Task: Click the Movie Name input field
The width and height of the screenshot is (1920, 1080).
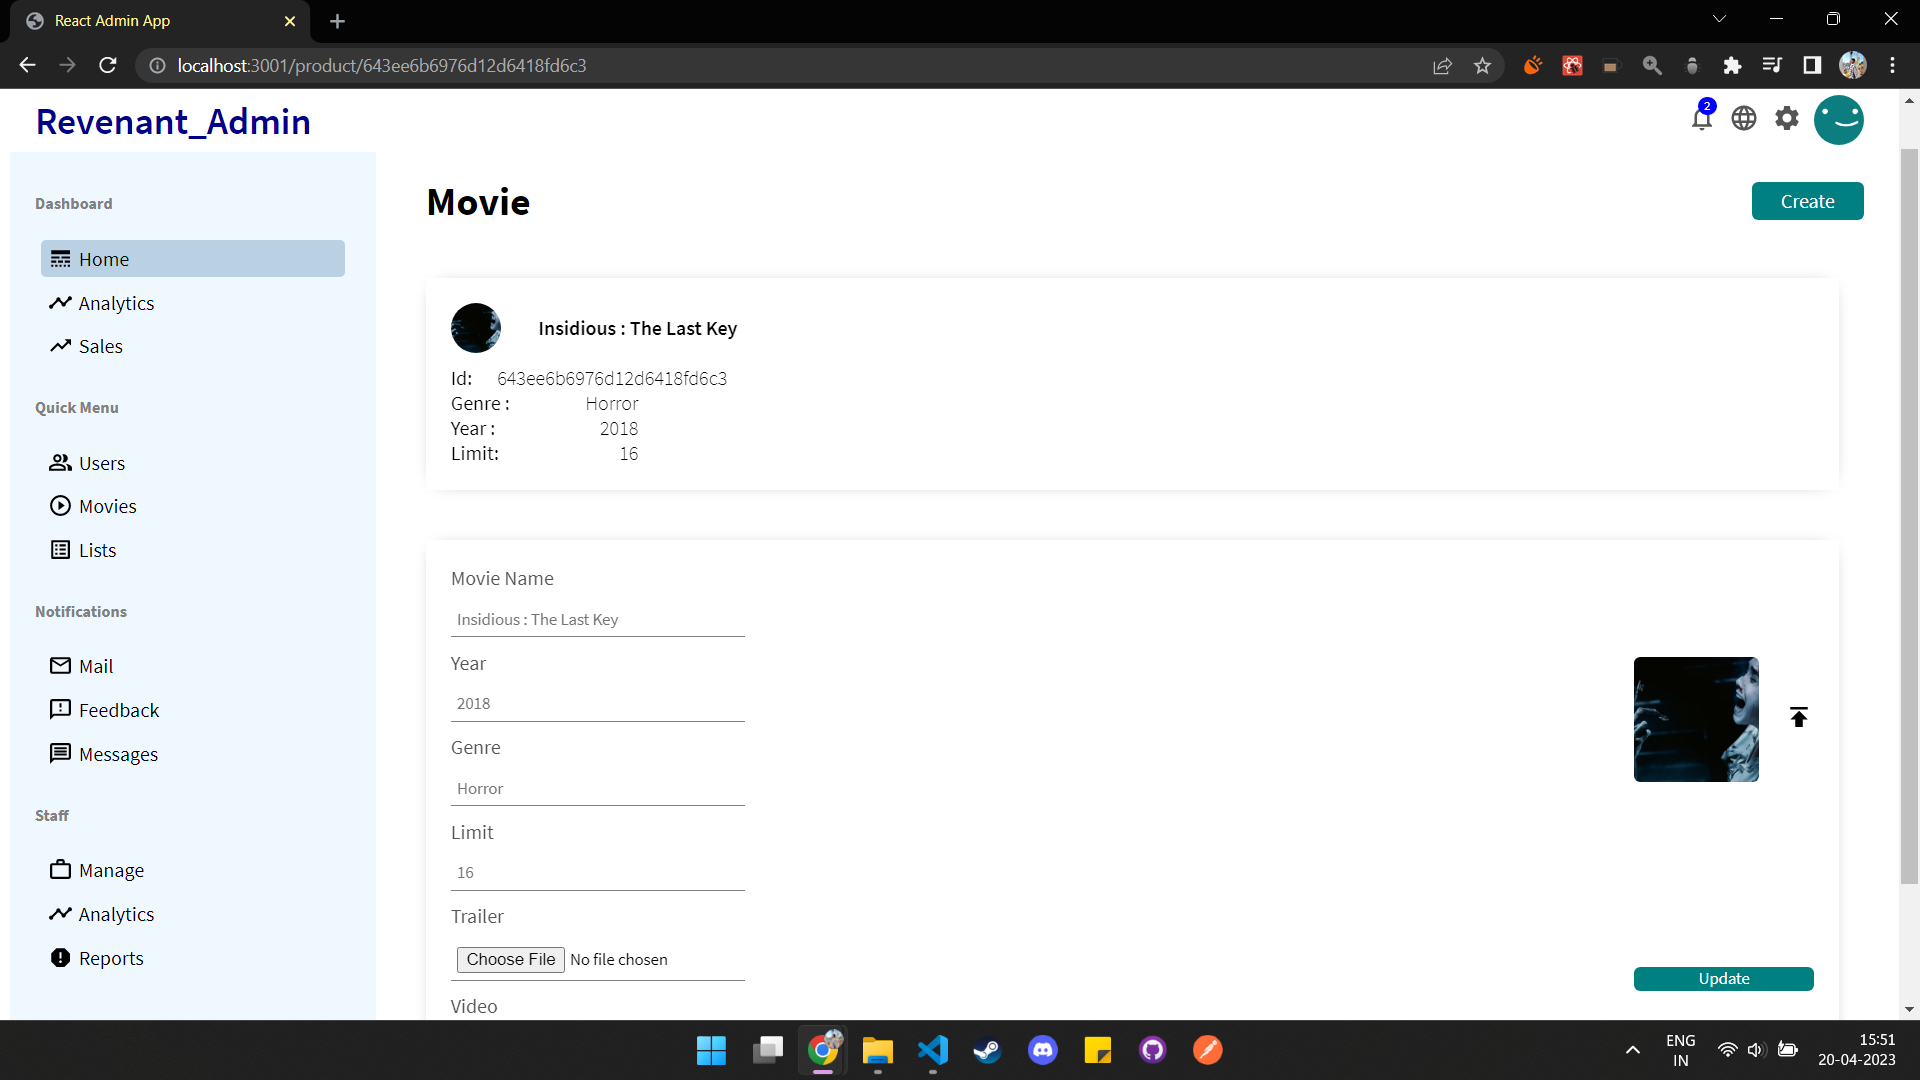Action: click(x=597, y=619)
